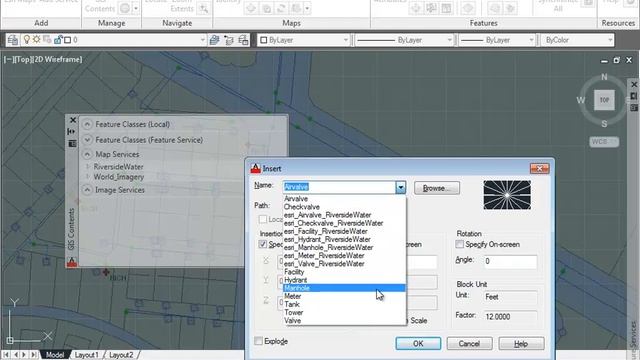
Task: Click the viewport label [-][Top][2D Wireframe]
Action: [43, 59]
